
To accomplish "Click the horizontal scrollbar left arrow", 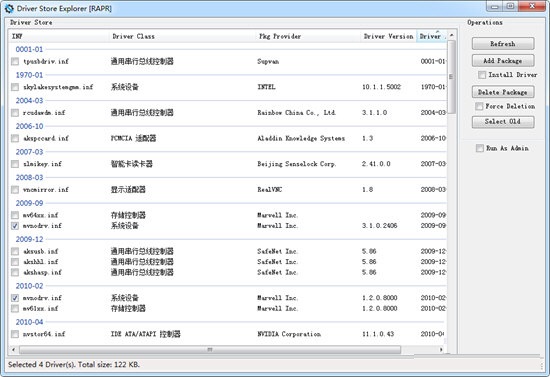I will 13,350.
